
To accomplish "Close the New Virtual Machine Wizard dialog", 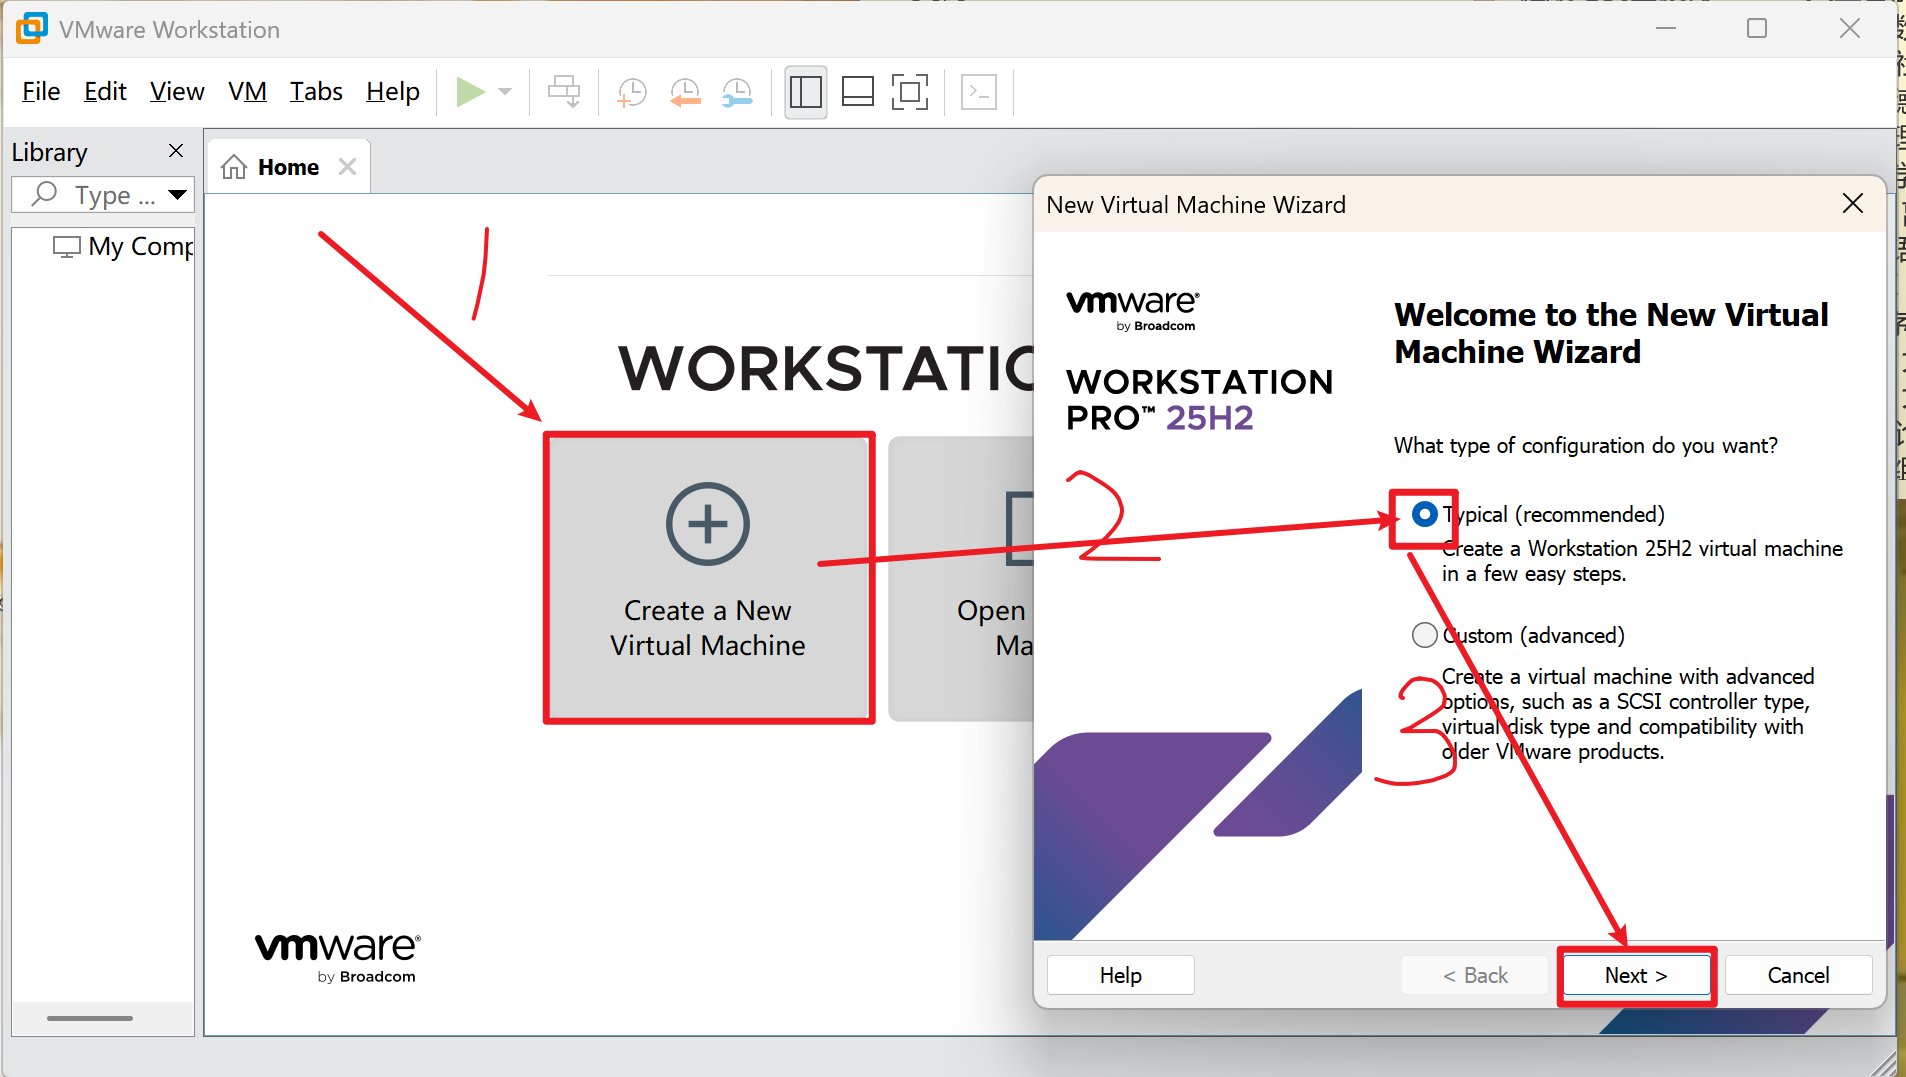I will click(x=1852, y=204).
